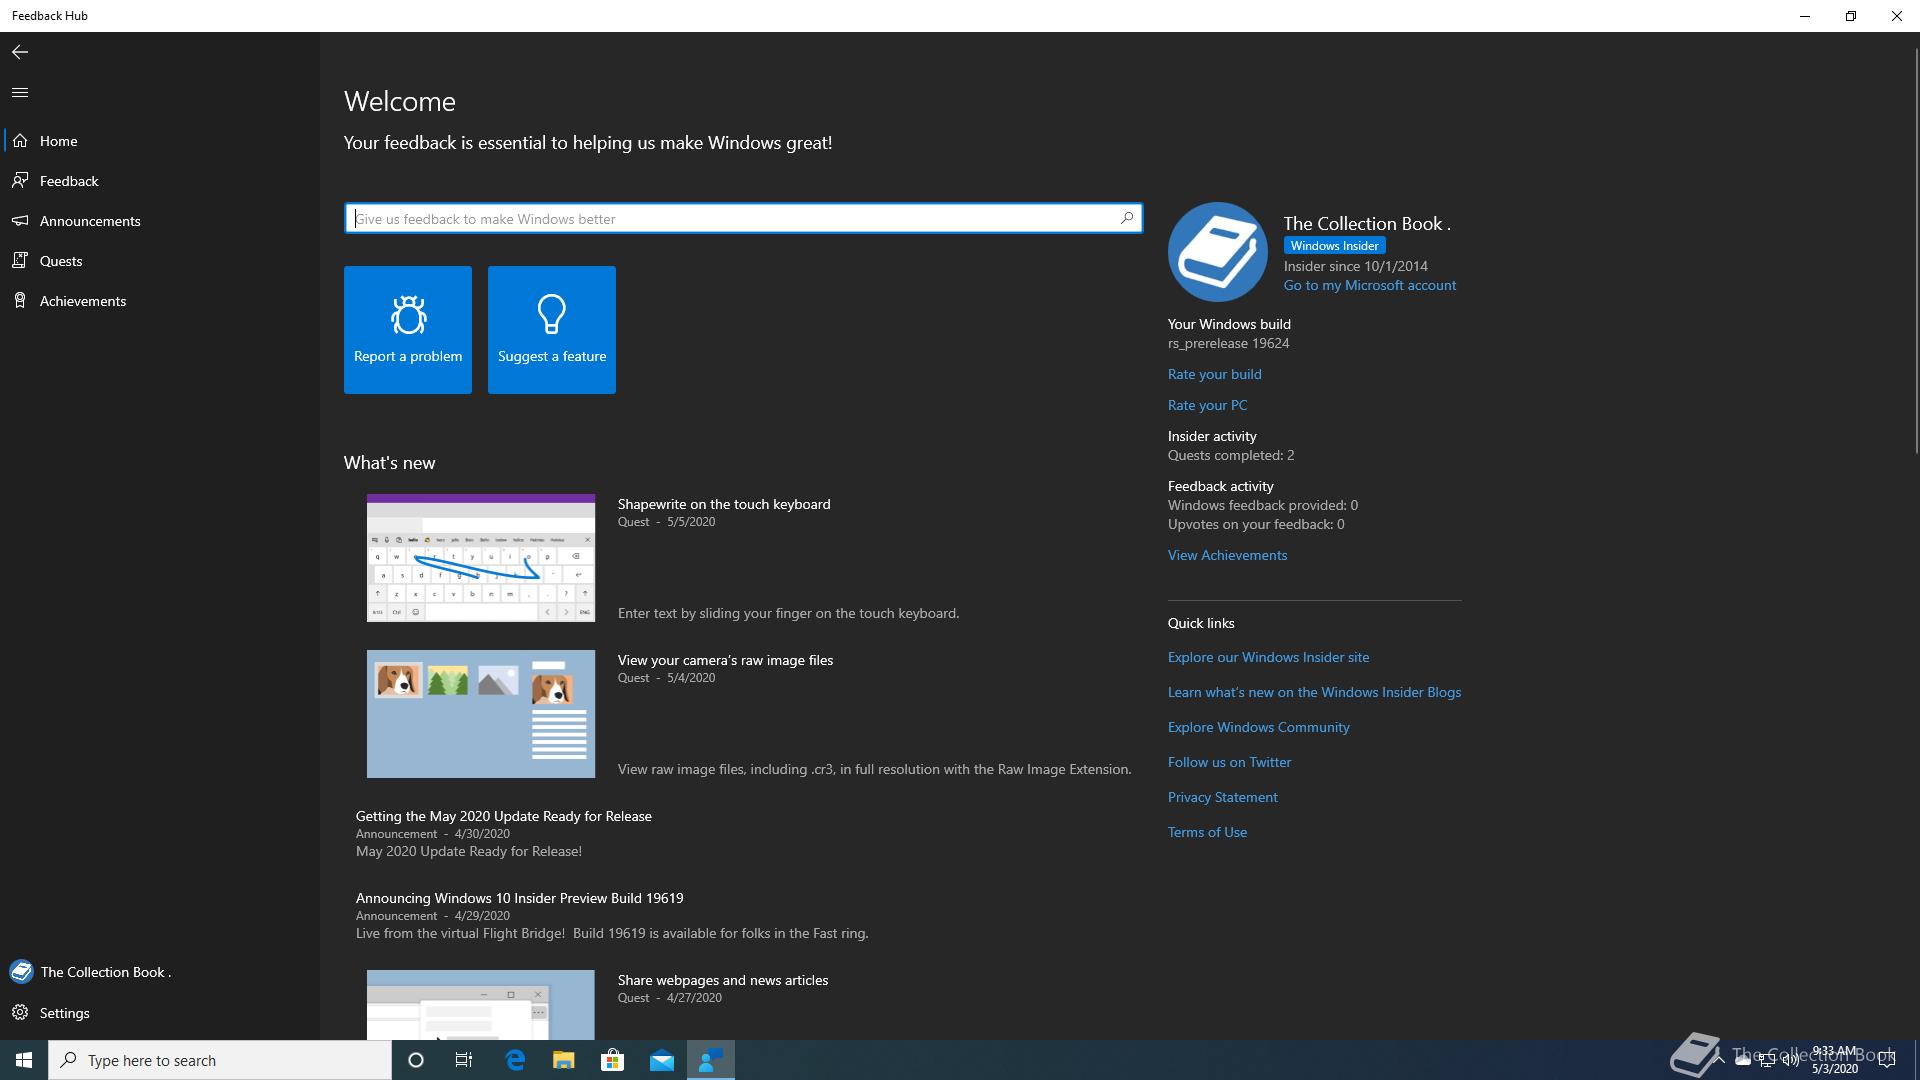This screenshot has height=1080, width=1920.
Task: Launch Microsoft Edge from taskbar
Action: point(515,1060)
